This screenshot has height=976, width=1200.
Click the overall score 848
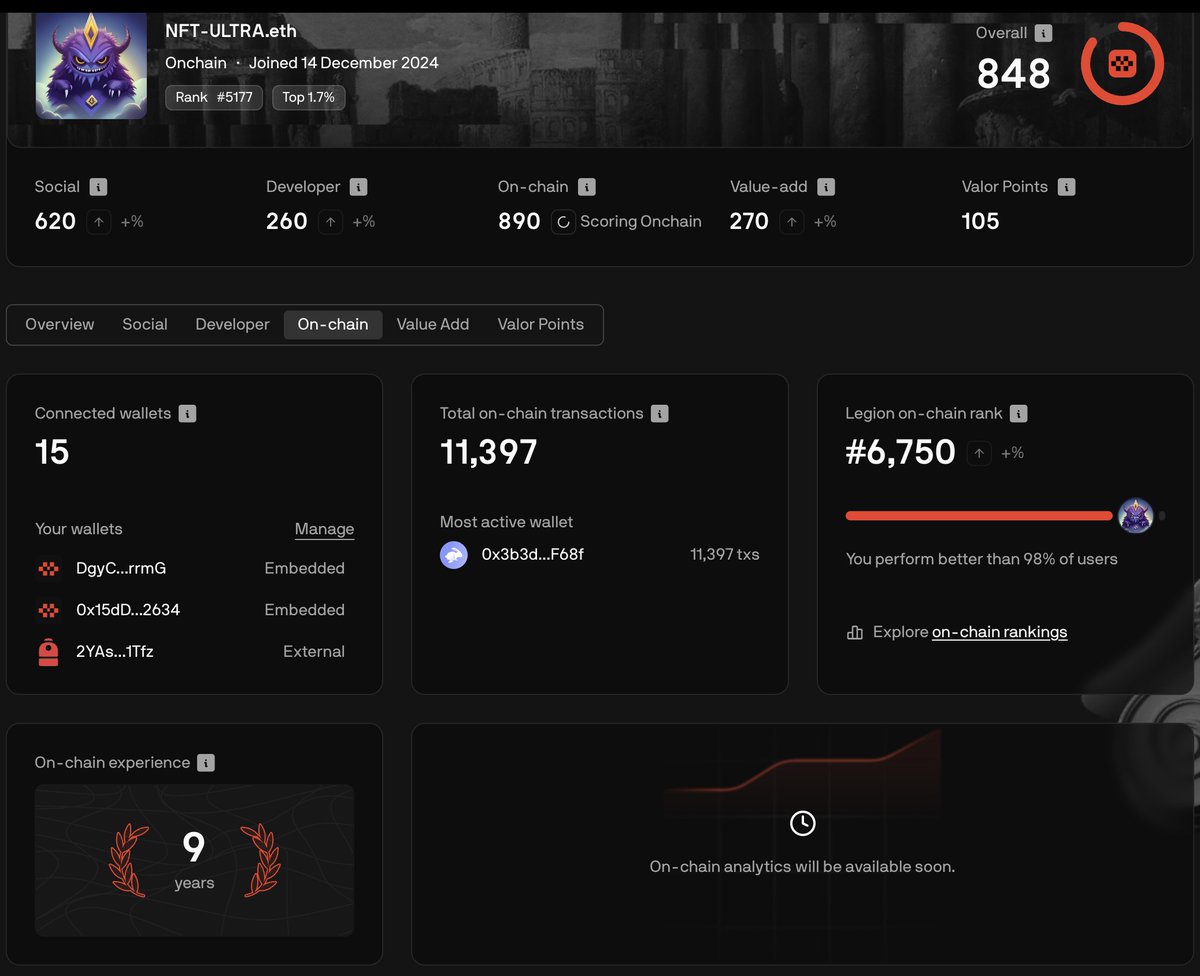tap(1014, 74)
